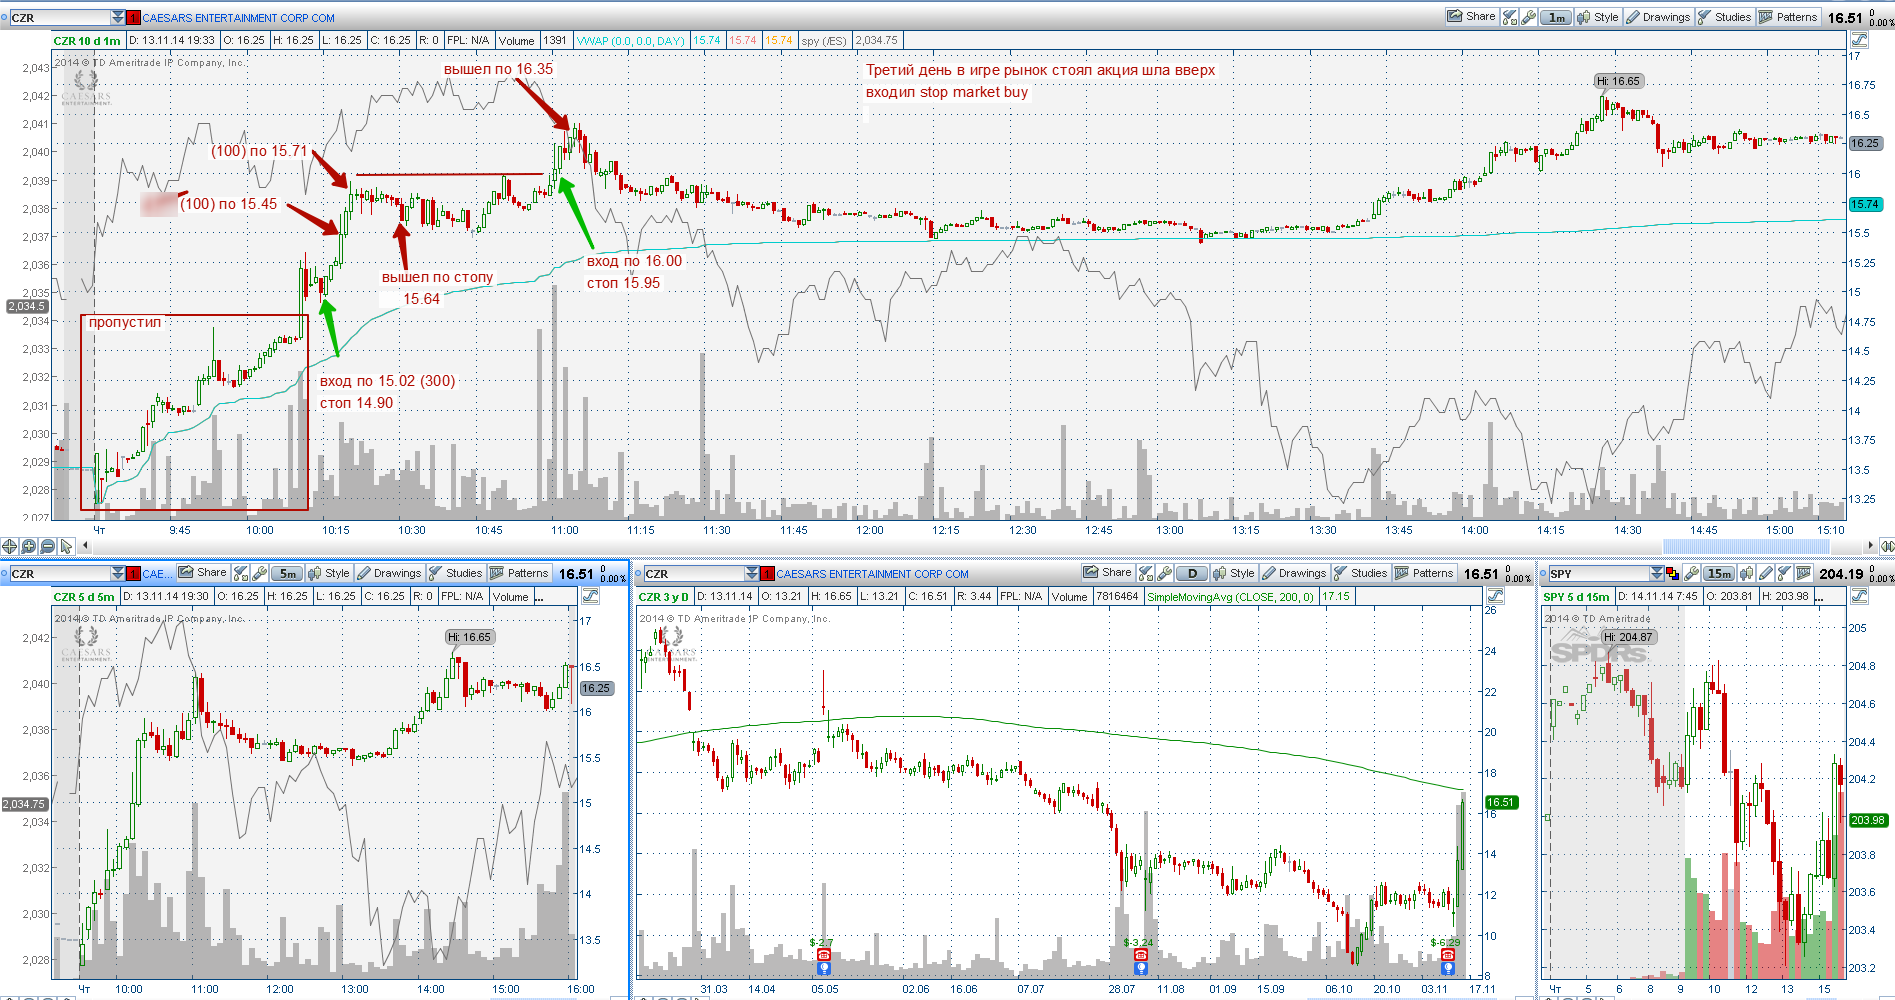Open Style menu in the daily chart

click(1235, 573)
